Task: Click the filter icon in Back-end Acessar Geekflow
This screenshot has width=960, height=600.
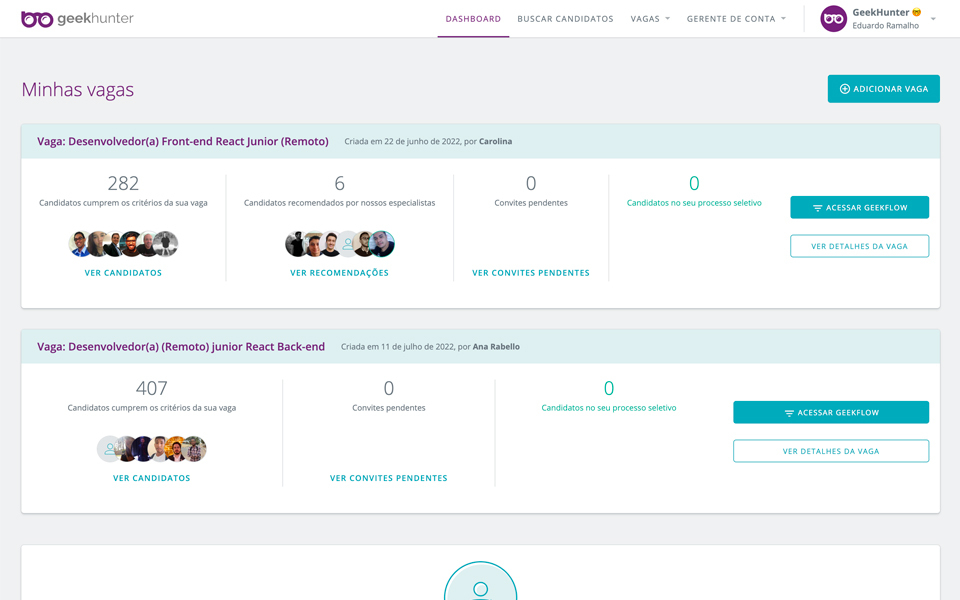Action: pos(789,413)
